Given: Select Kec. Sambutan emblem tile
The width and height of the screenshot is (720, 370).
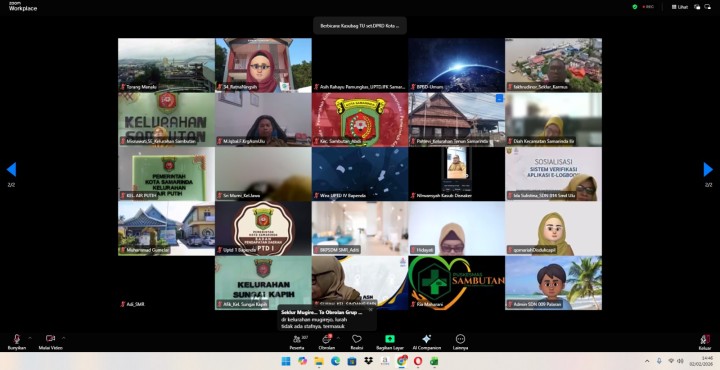Looking at the screenshot, I should pyautogui.click(x=360, y=119).
